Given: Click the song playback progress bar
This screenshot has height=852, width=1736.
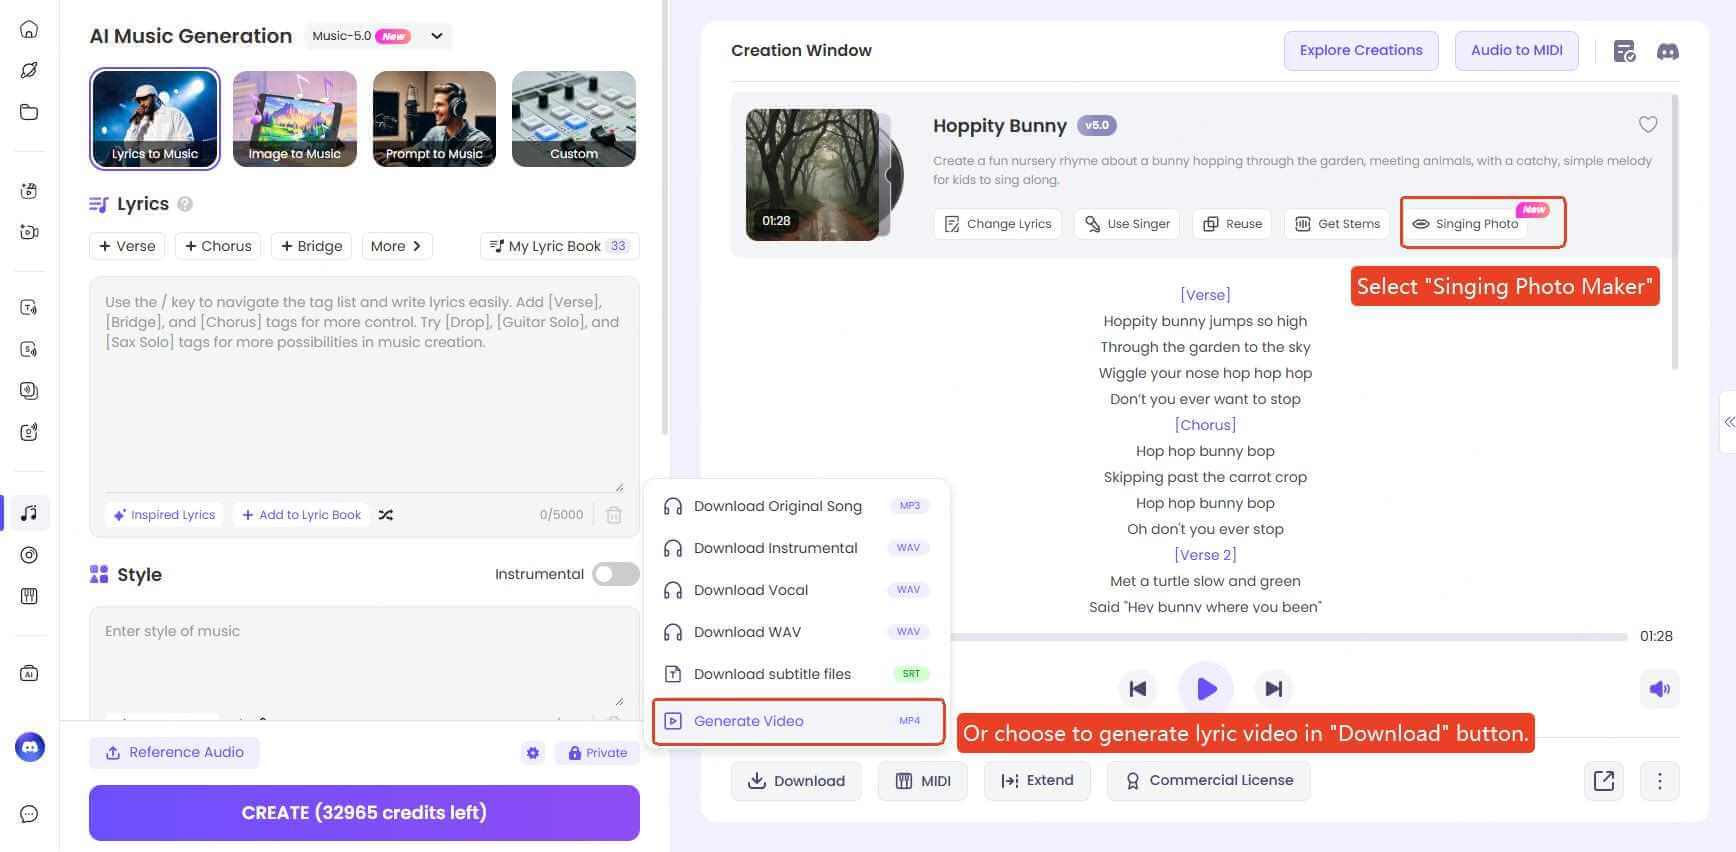Looking at the screenshot, I should (1288, 637).
